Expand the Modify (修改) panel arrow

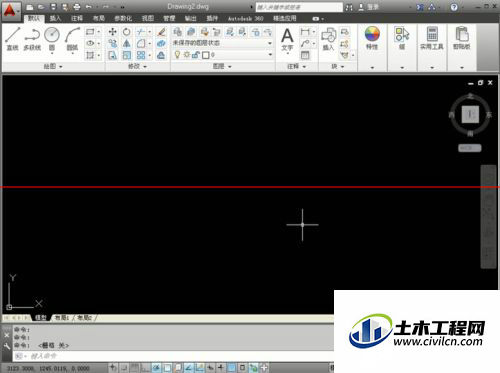[x=145, y=67]
